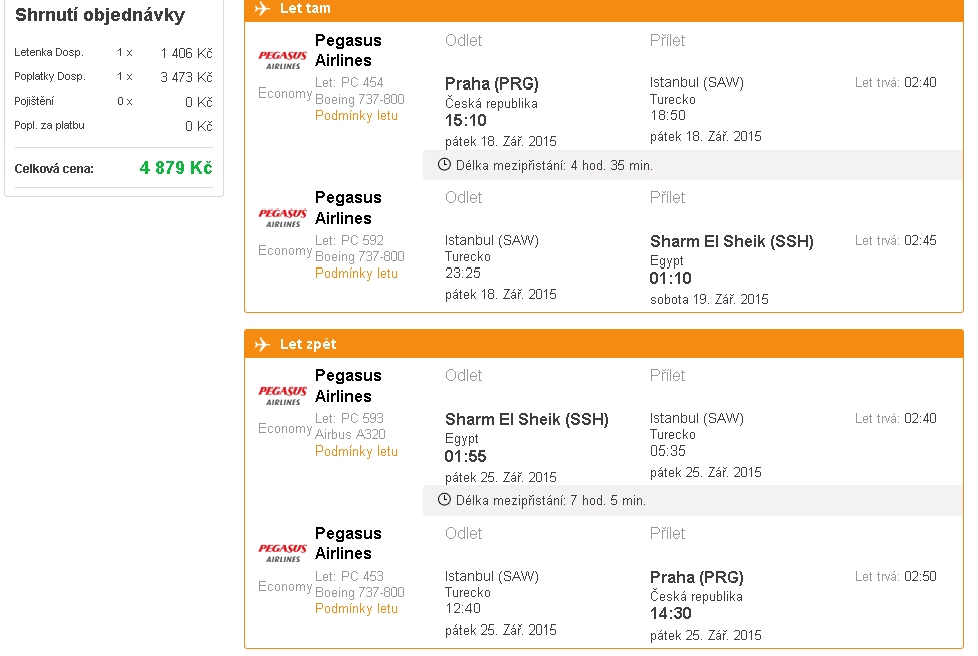Viewport: 978px width, 656px height.
Task: Click the Poplatky Dosp. fee row
Action: click(114, 77)
